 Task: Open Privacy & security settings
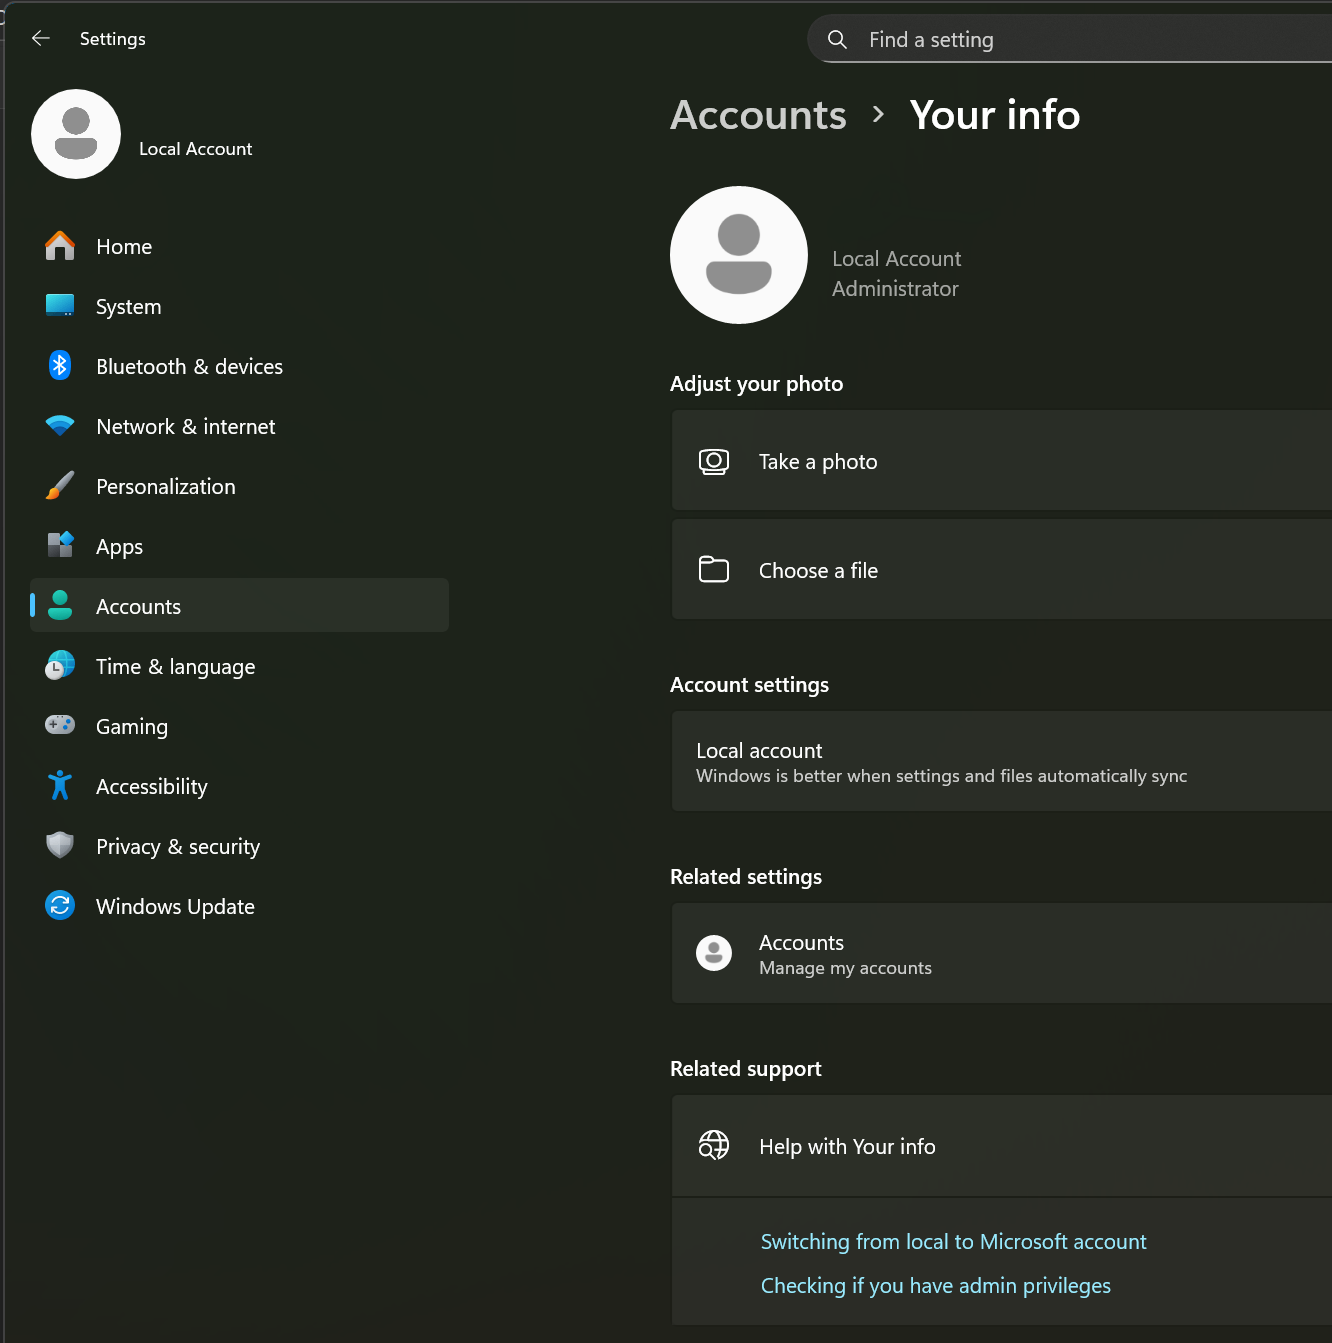(240, 846)
